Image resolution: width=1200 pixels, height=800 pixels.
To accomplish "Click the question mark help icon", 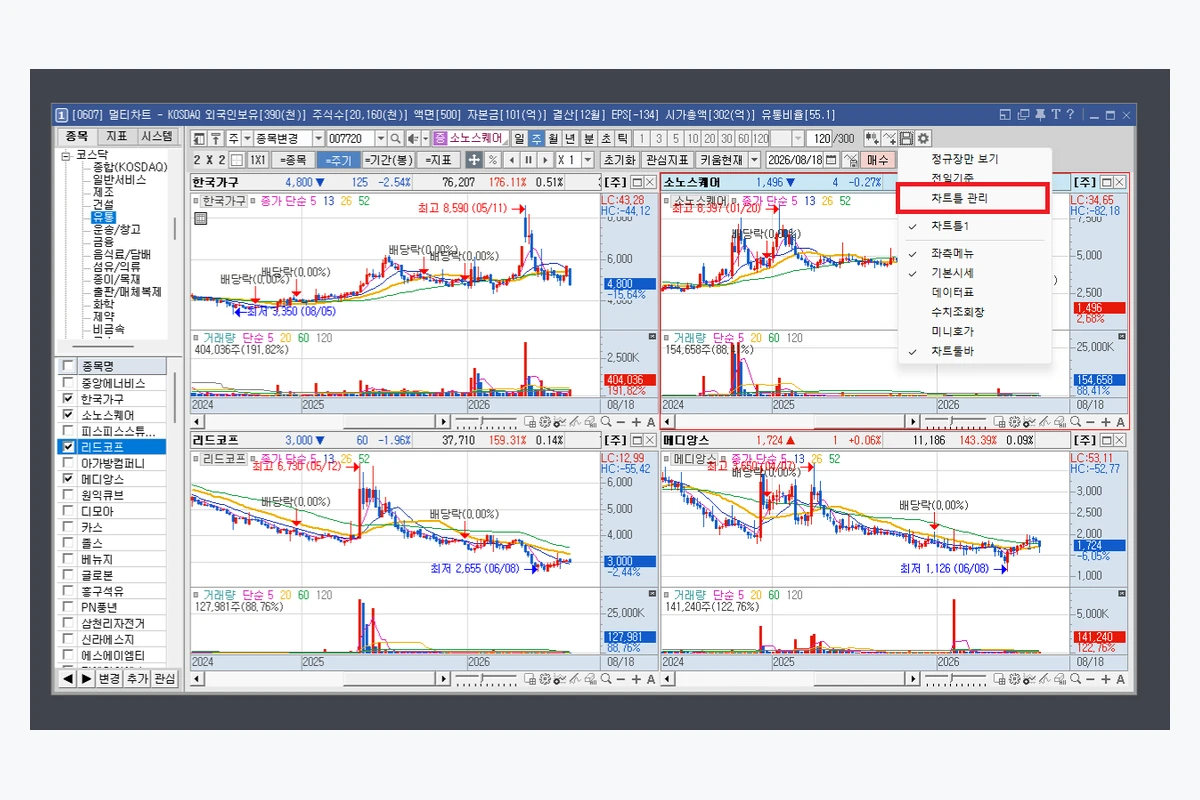I will [x=1070, y=115].
